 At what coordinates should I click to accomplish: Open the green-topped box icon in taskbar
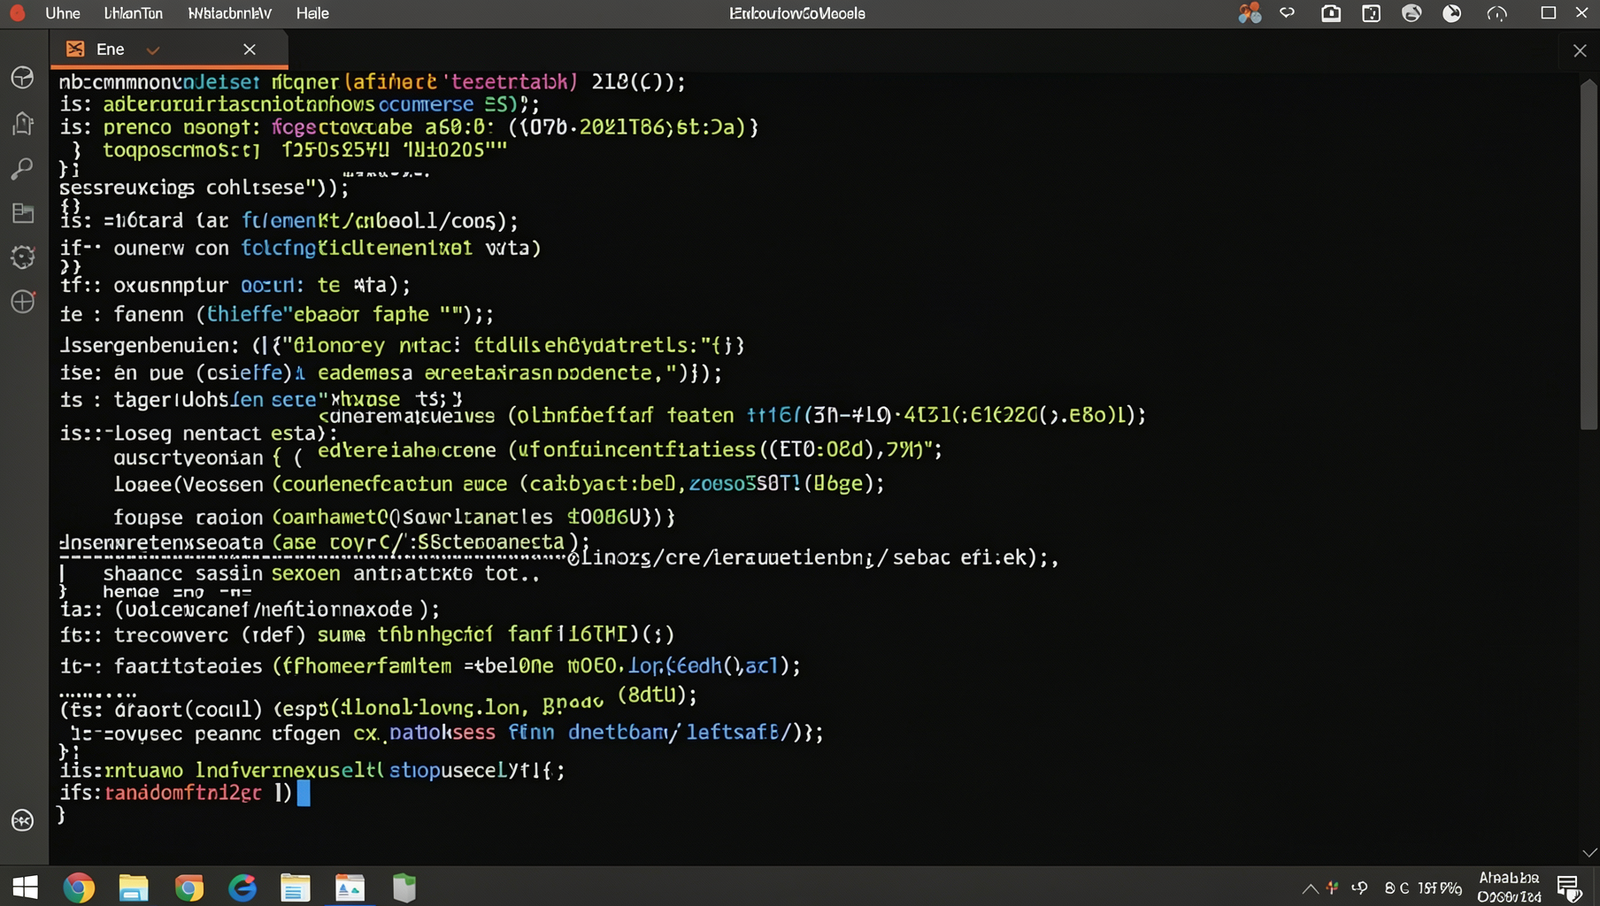404,887
